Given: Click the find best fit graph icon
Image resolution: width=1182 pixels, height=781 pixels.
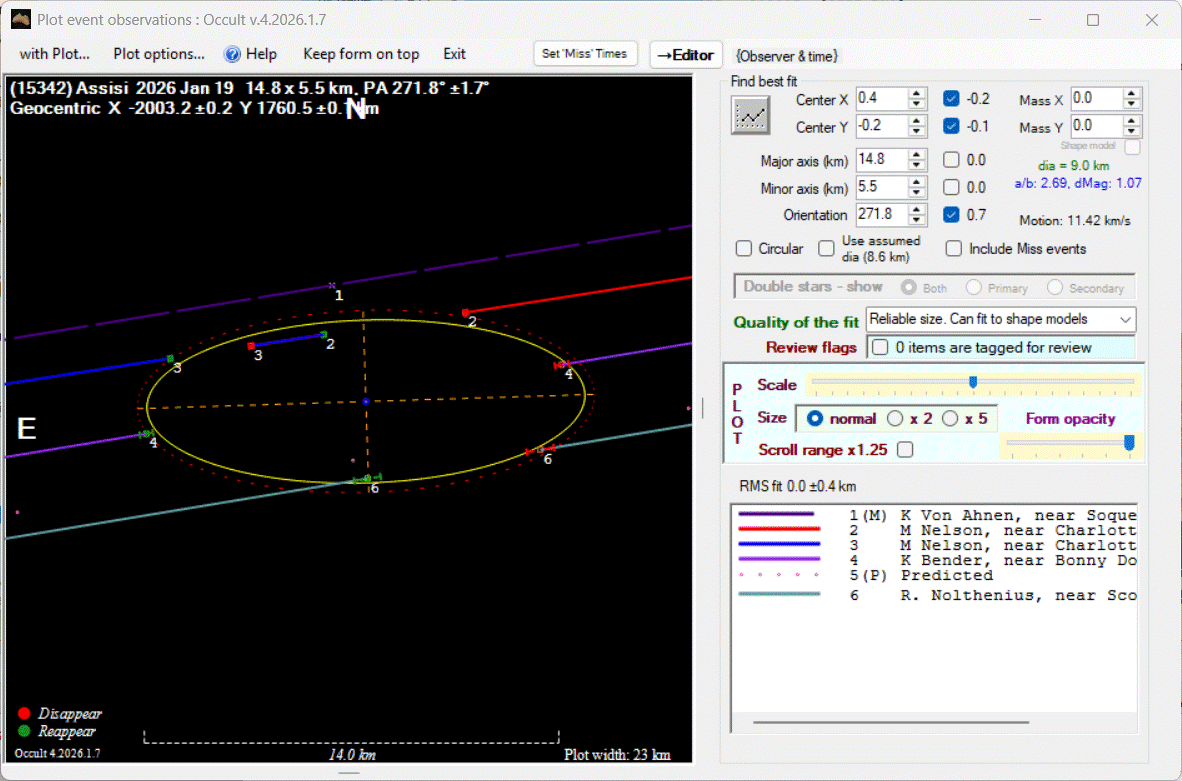Looking at the screenshot, I should pyautogui.click(x=749, y=116).
